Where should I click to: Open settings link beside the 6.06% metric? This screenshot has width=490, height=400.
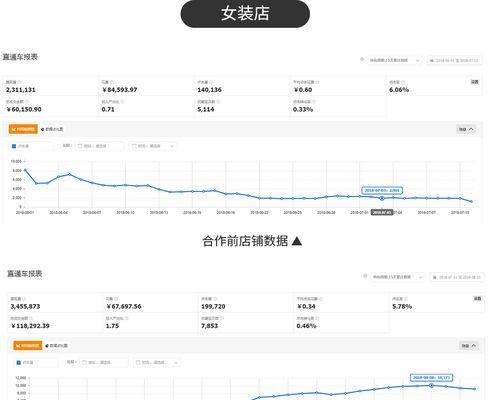coord(475,82)
